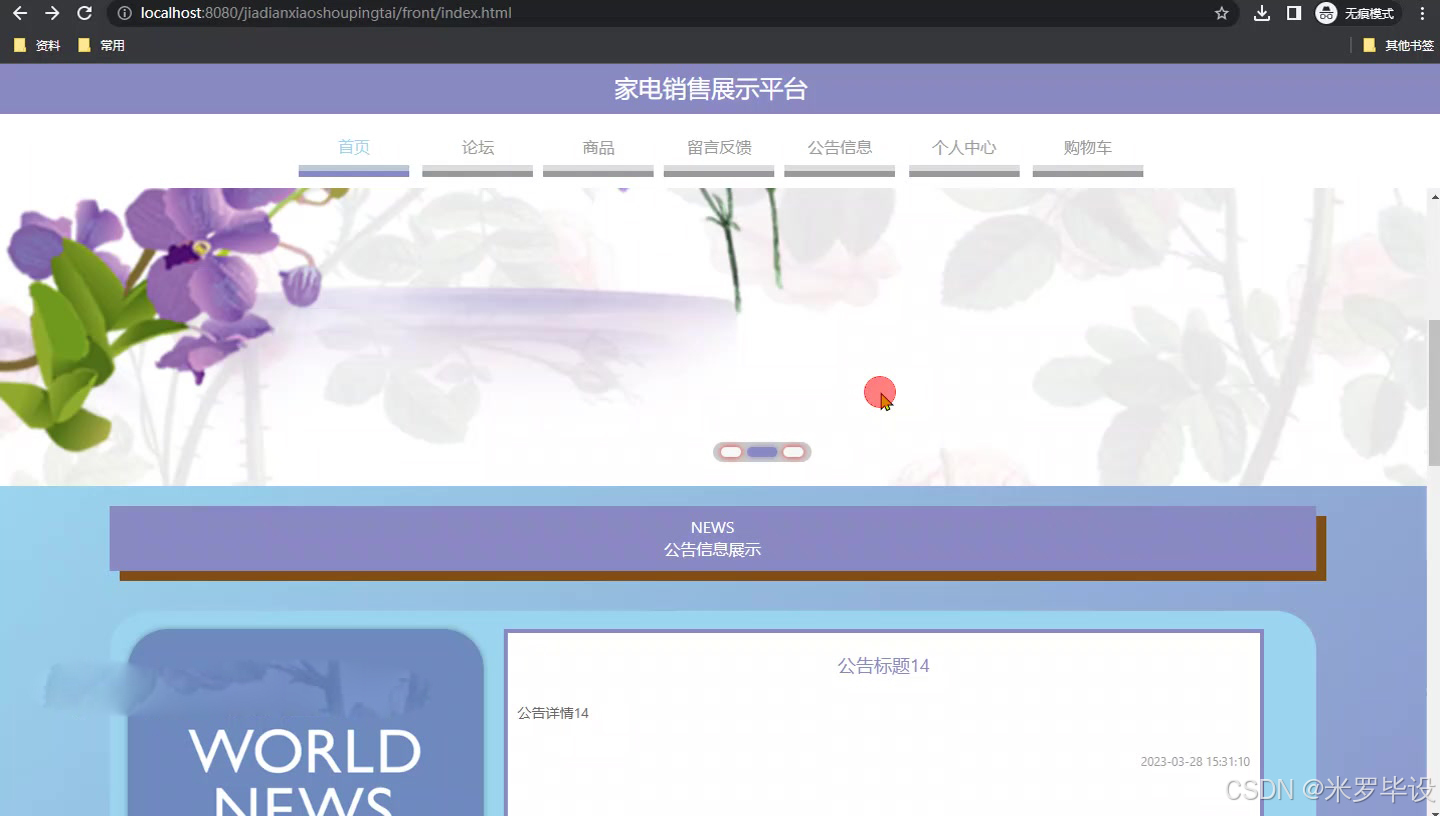This screenshot has width=1440, height=816.
Task: Select the middle carousel indicator pill
Action: 762,451
